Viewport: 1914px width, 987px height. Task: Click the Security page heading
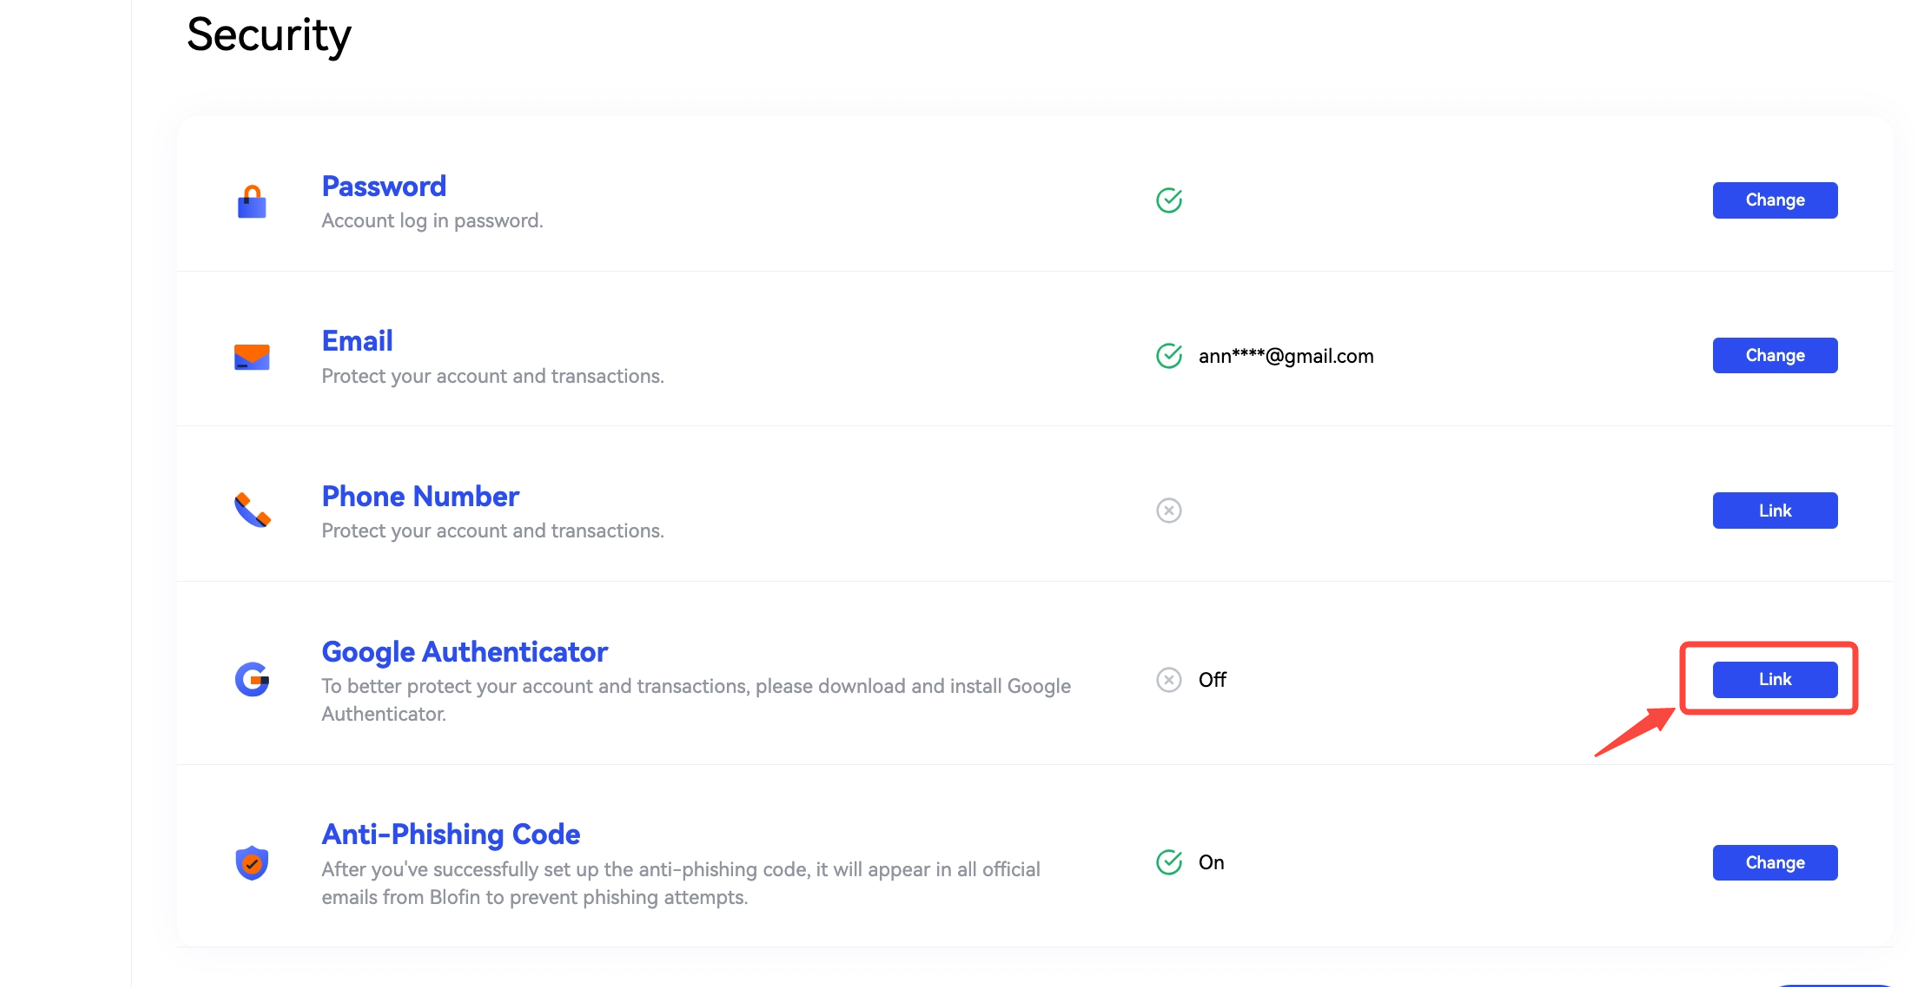click(x=268, y=37)
